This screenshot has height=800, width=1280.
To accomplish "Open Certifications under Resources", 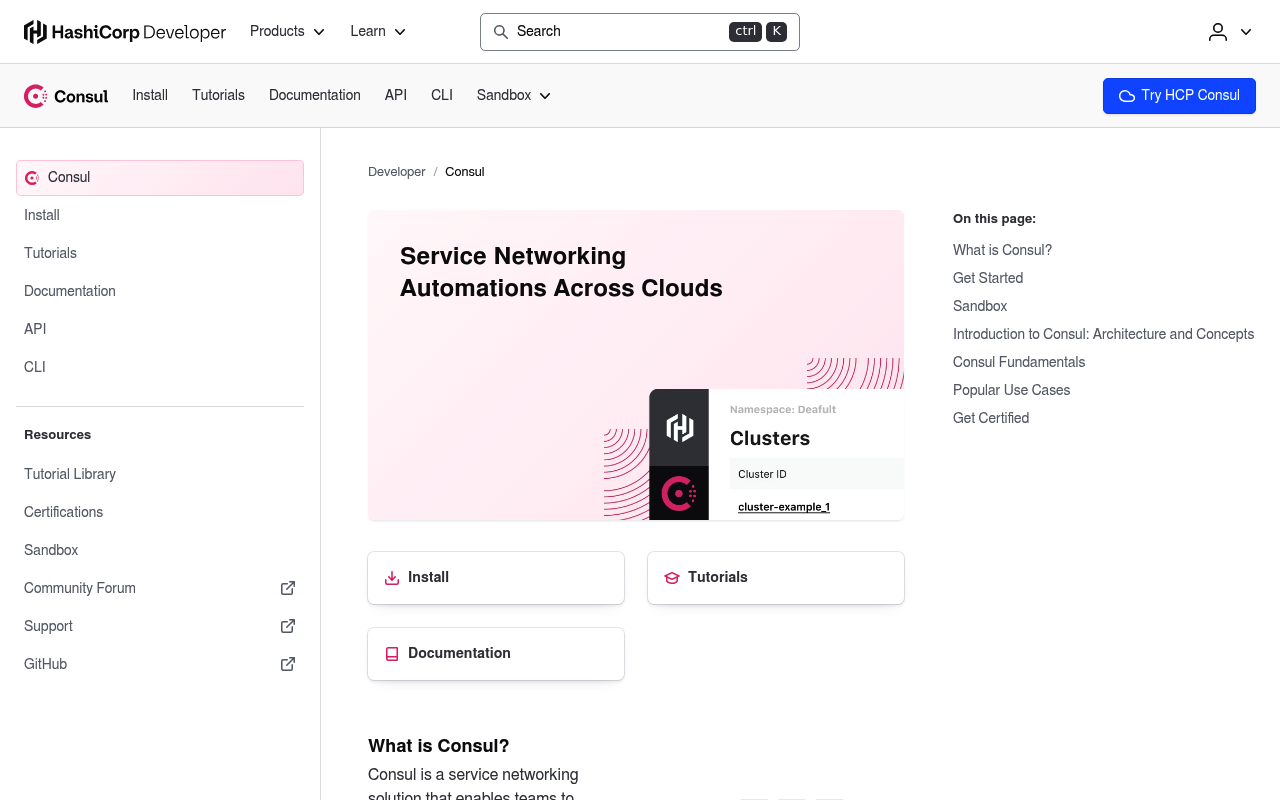I will tap(160, 513).
